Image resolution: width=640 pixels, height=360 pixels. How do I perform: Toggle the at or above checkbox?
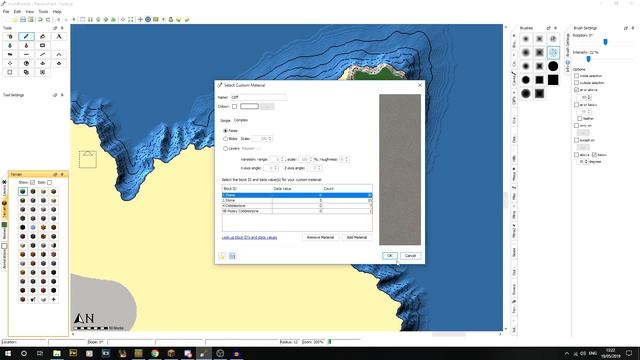click(576, 90)
